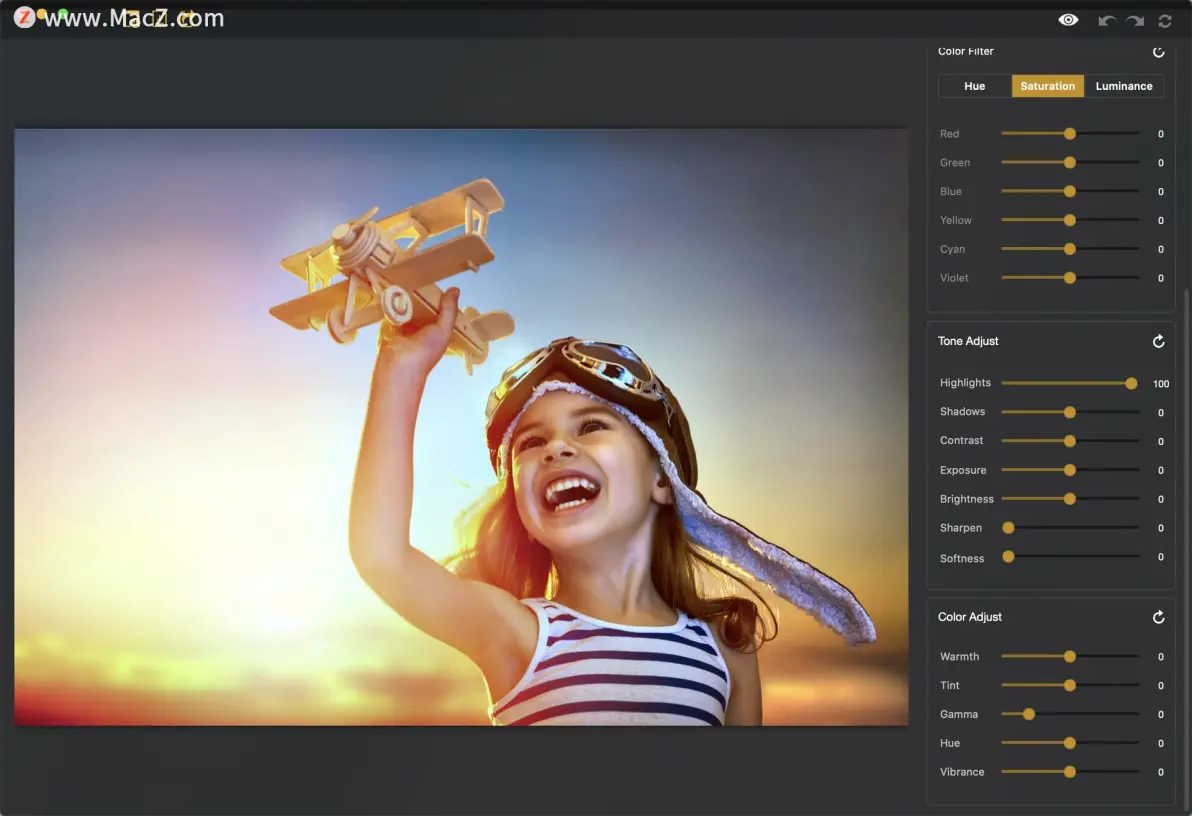Click the Warmth slider handle
This screenshot has height=816, width=1192.
click(1069, 657)
